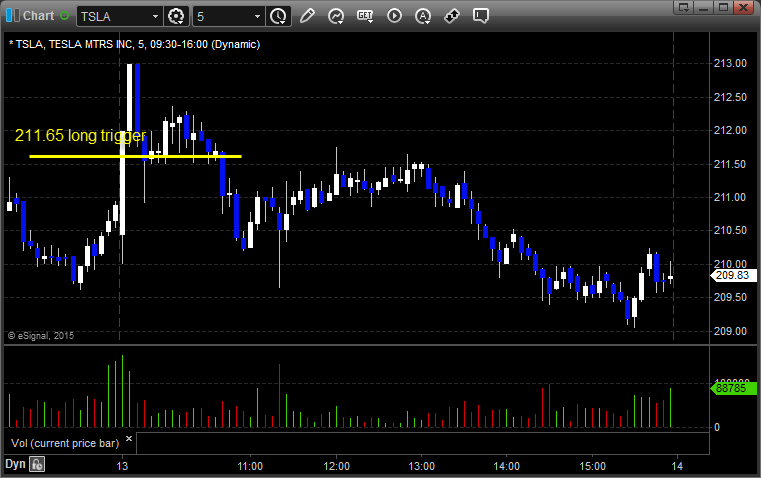Click the 210.50 price axis label

(730, 230)
